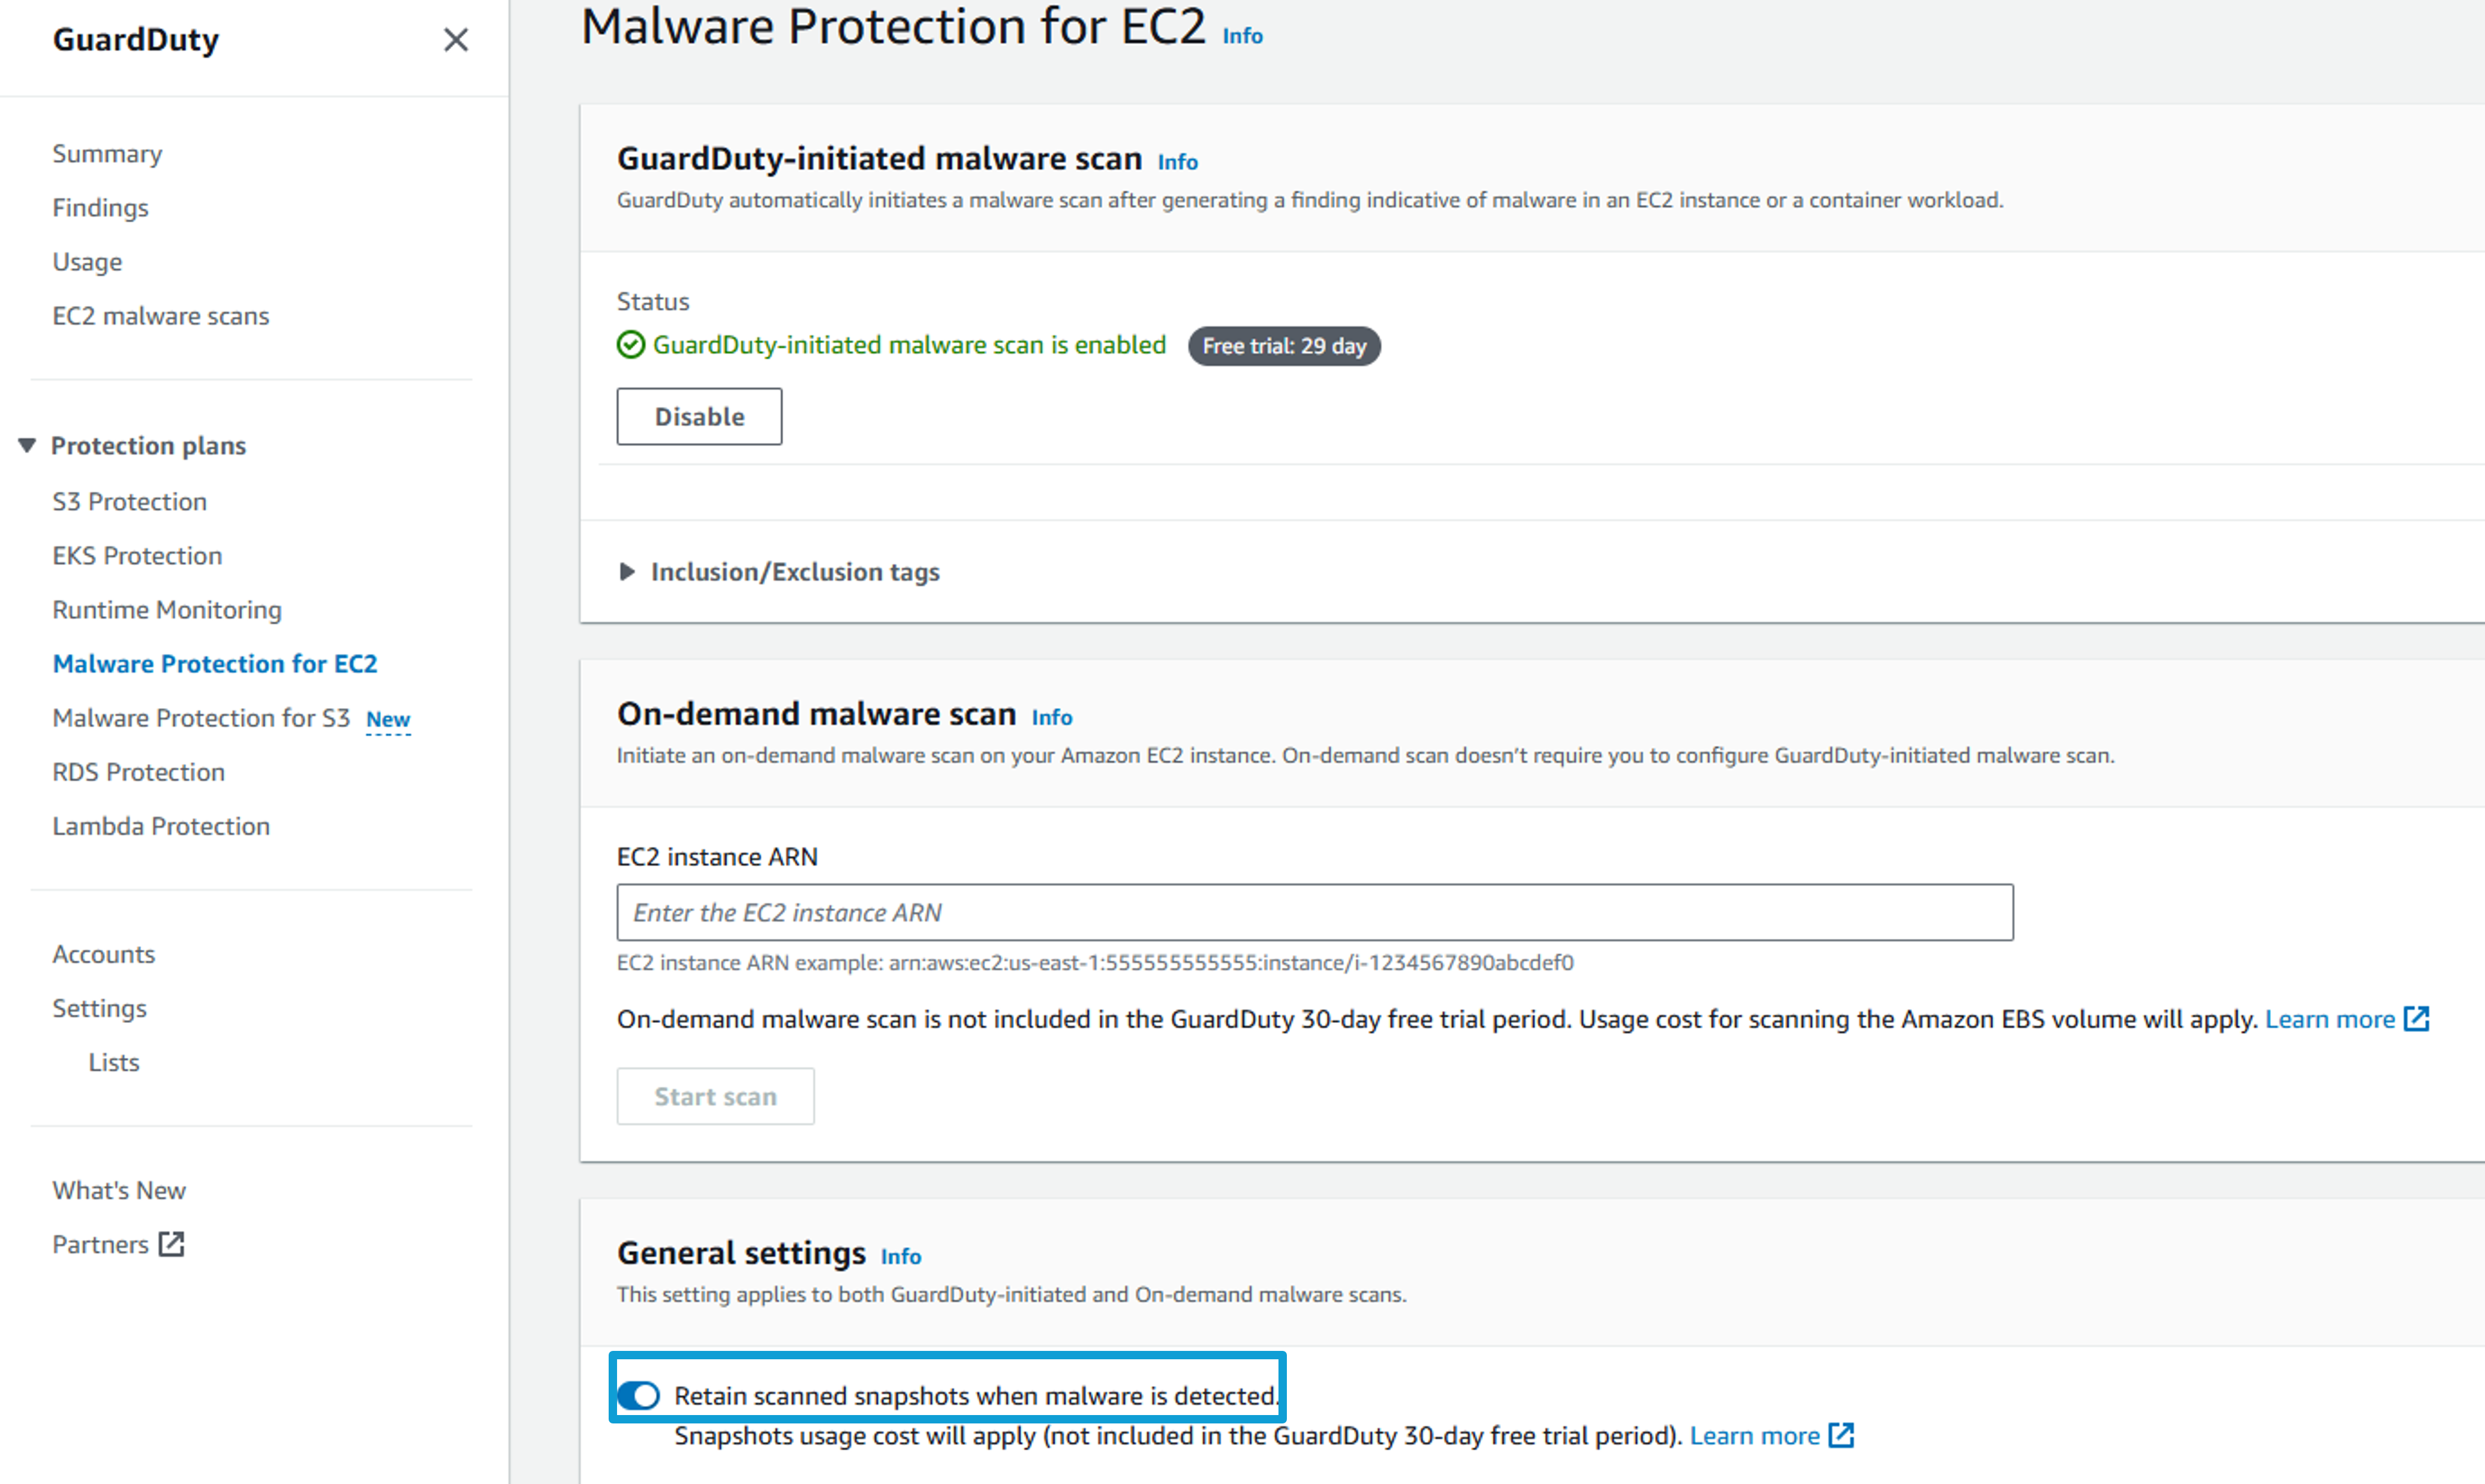Screen dimensions: 2485x1484
Task: Disable GuardDuty-initiated malware scan
Action: 699,417
